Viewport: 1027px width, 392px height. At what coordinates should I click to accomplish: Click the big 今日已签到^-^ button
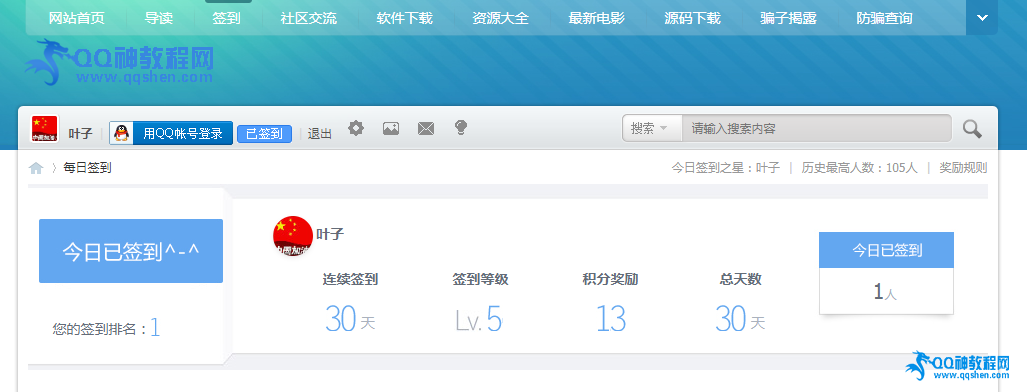131,251
